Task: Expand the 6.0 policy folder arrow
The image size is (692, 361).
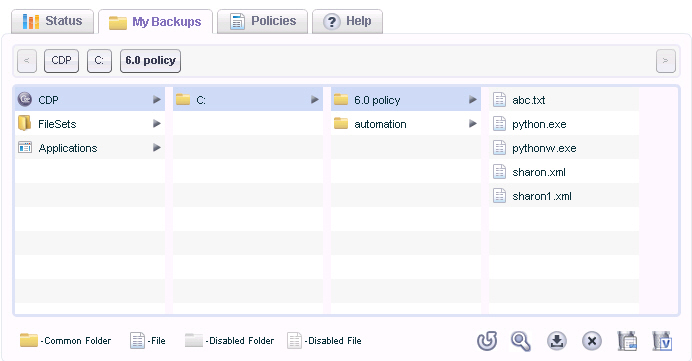Action: [473, 100]
